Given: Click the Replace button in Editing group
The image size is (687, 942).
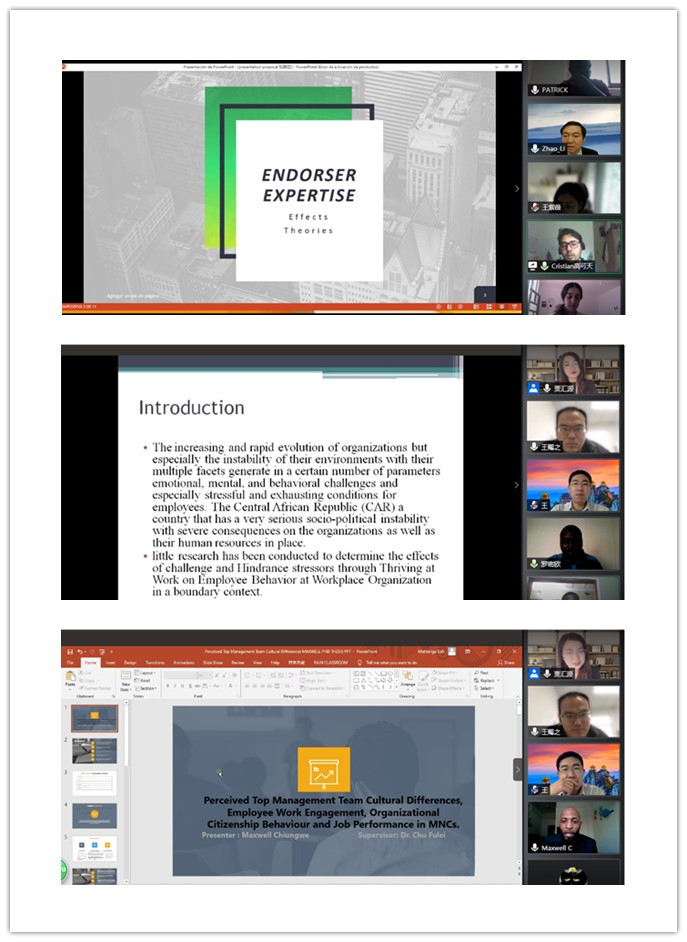Looking at the screenshot, I should (x=487, y=681).
